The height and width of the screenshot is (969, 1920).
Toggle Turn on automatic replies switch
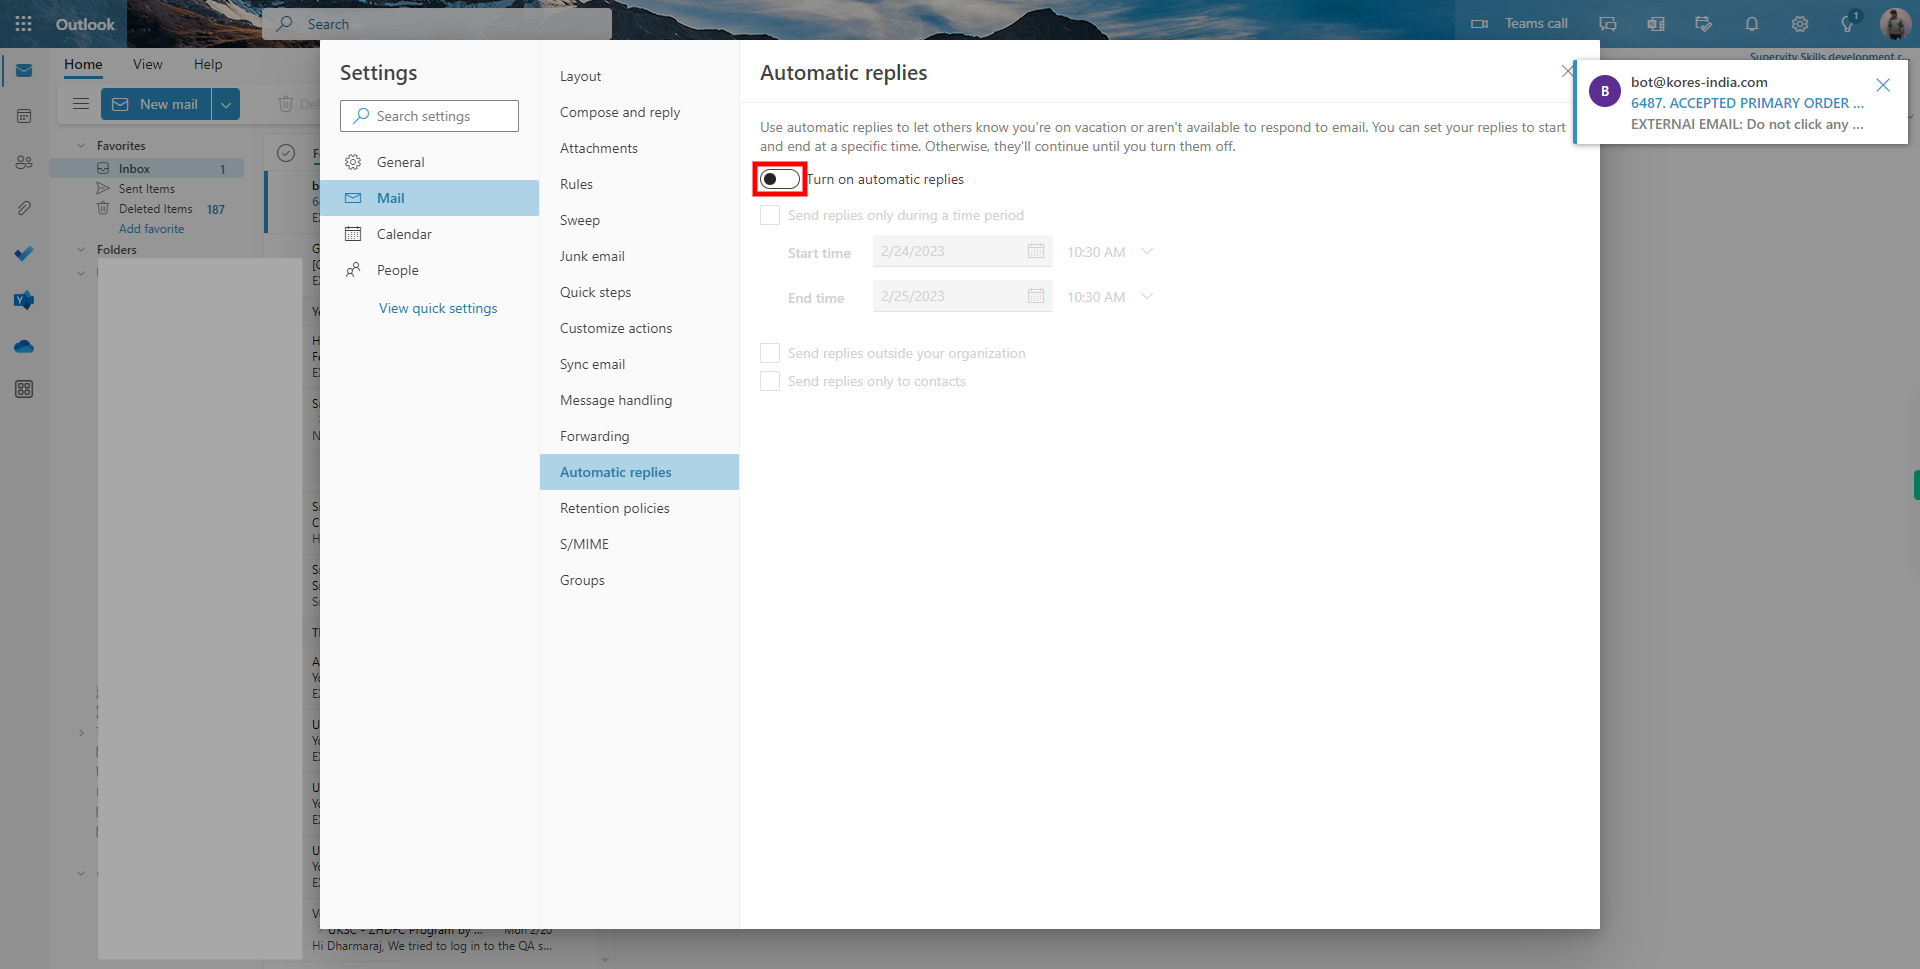(780, 179)
